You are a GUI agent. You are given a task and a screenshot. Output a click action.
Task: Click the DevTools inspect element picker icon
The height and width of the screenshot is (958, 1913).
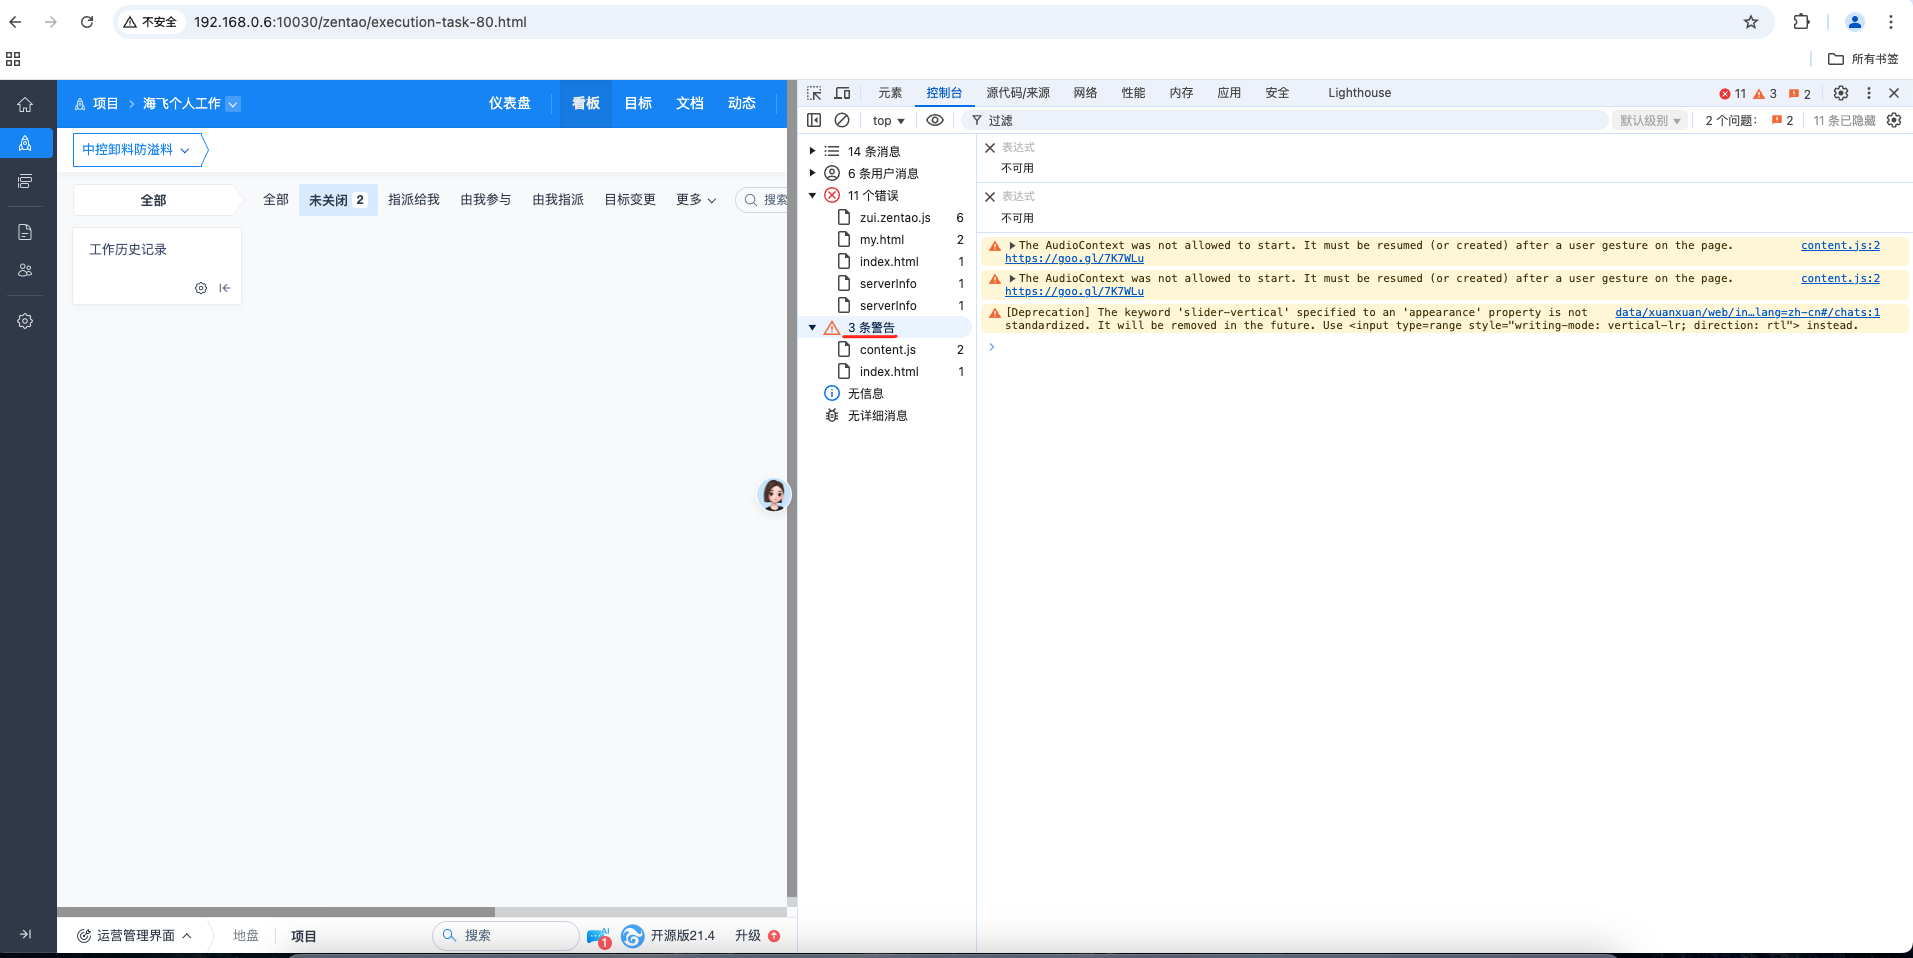(814, 93)
